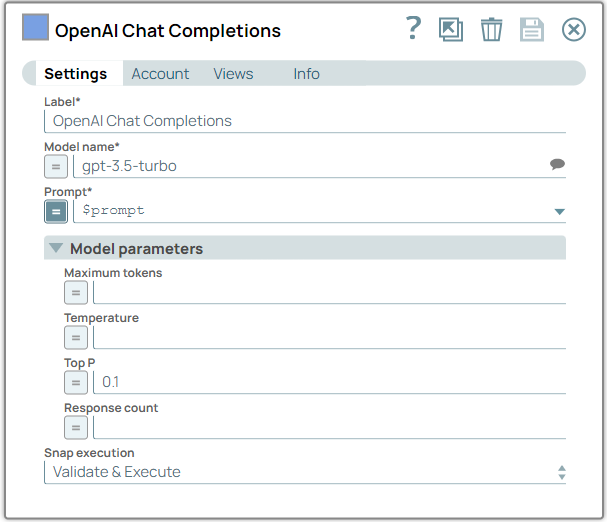Viewport: 607px width, 522px height.
Task: Click the blue snap icon beside the title
Action: 35,27
